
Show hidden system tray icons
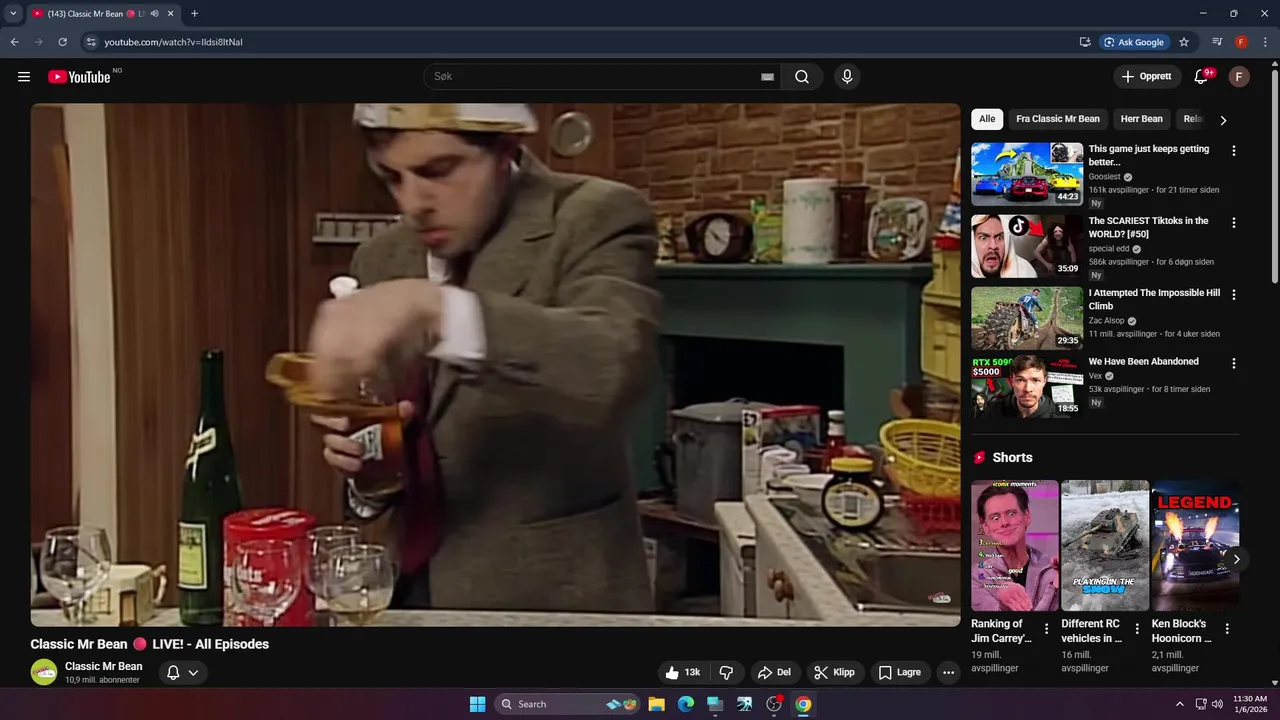point(1179,704)
